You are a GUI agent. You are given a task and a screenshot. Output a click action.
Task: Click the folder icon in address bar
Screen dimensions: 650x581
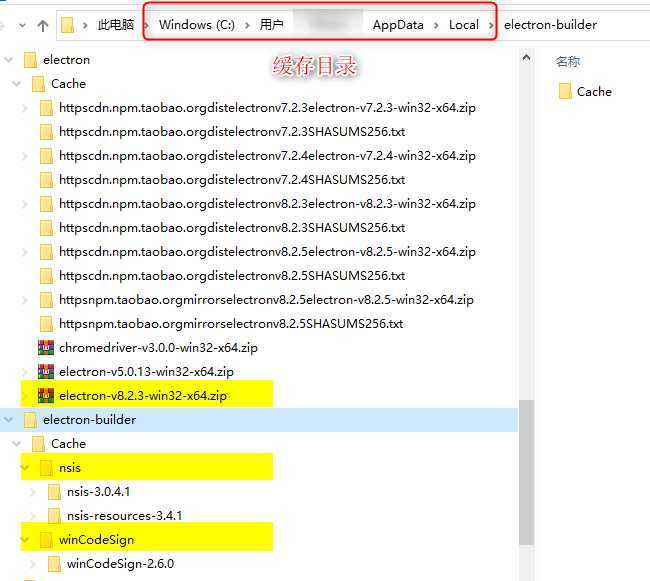coord(68,25)
